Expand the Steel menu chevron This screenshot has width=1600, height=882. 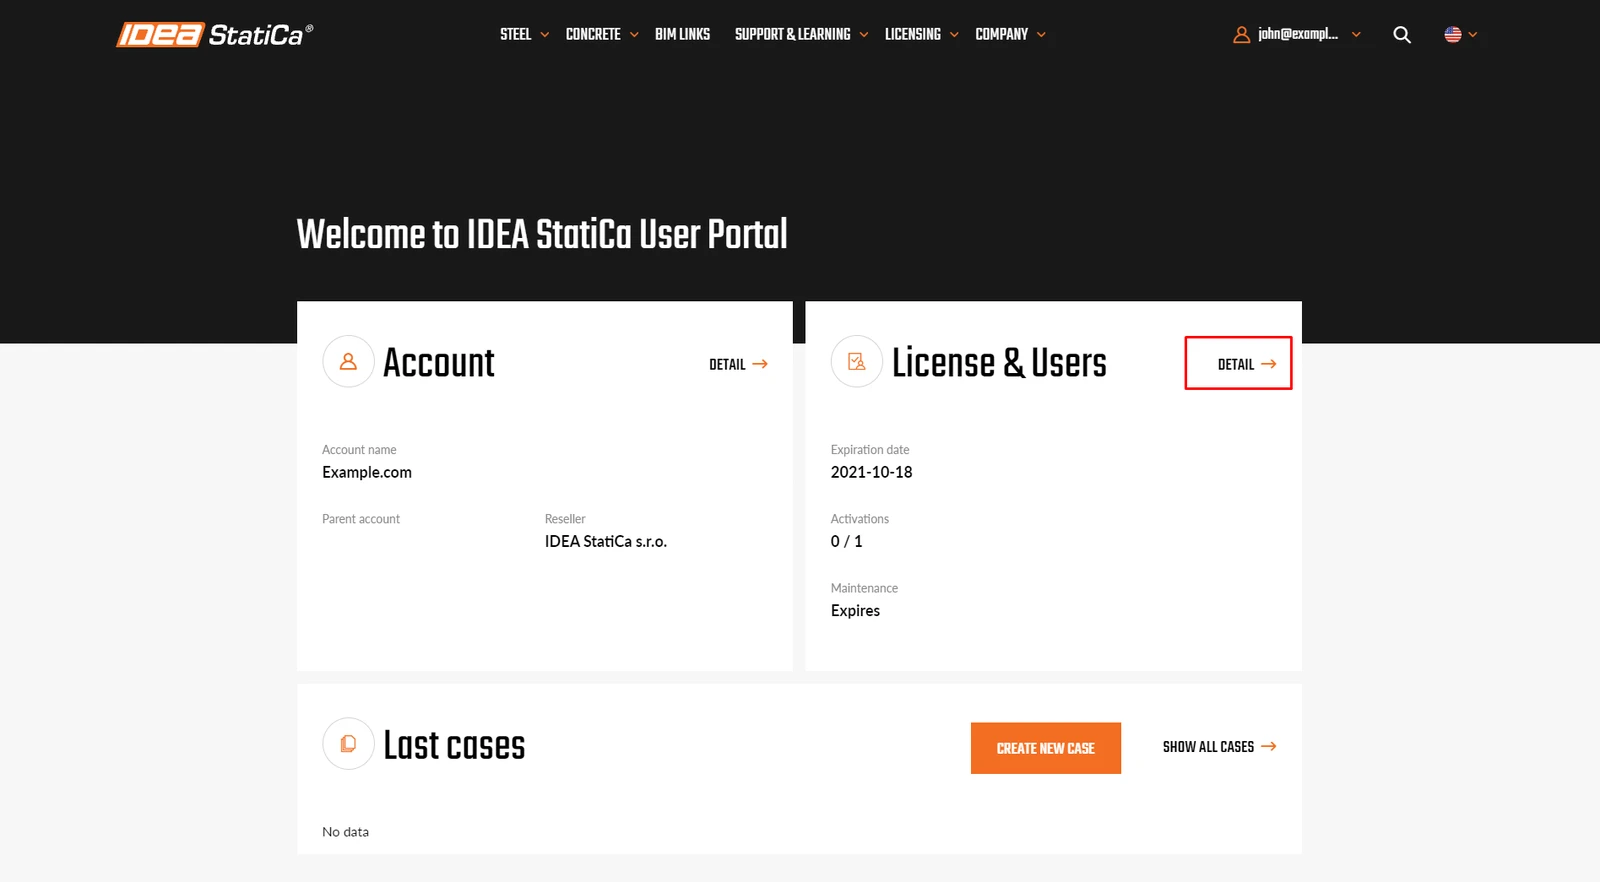pyautogui.click(x=545, y=35)
